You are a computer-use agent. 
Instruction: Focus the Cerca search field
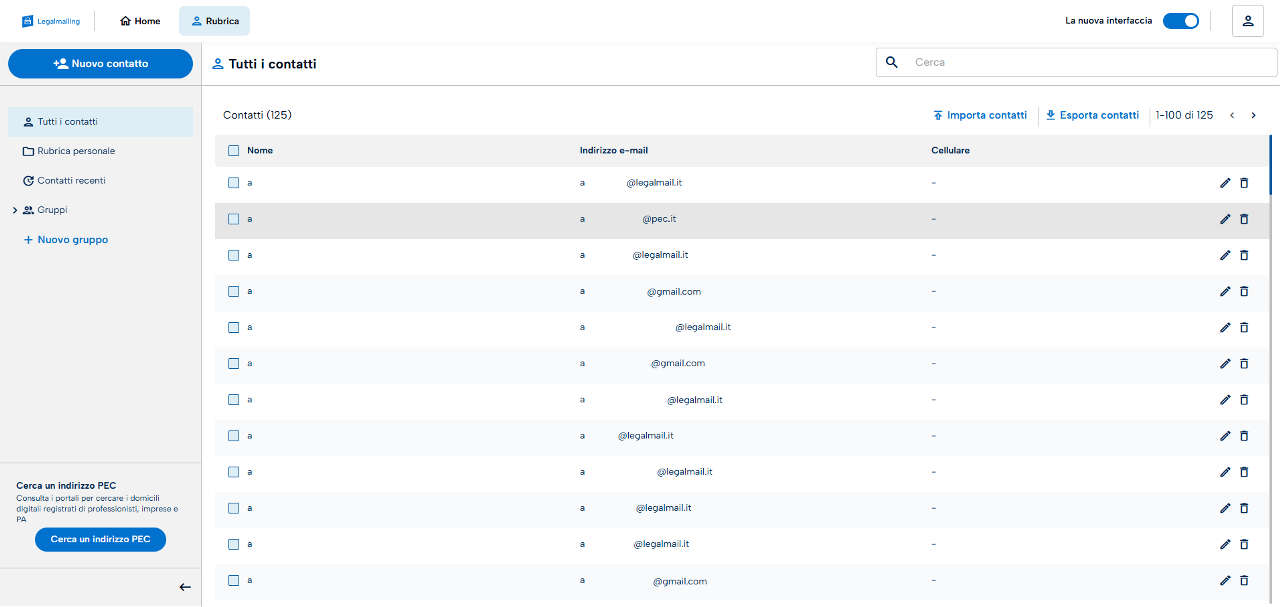(x=1077, y=62)
